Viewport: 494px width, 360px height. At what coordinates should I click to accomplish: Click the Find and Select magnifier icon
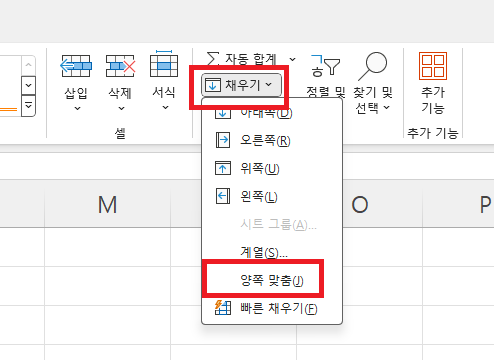373,66
